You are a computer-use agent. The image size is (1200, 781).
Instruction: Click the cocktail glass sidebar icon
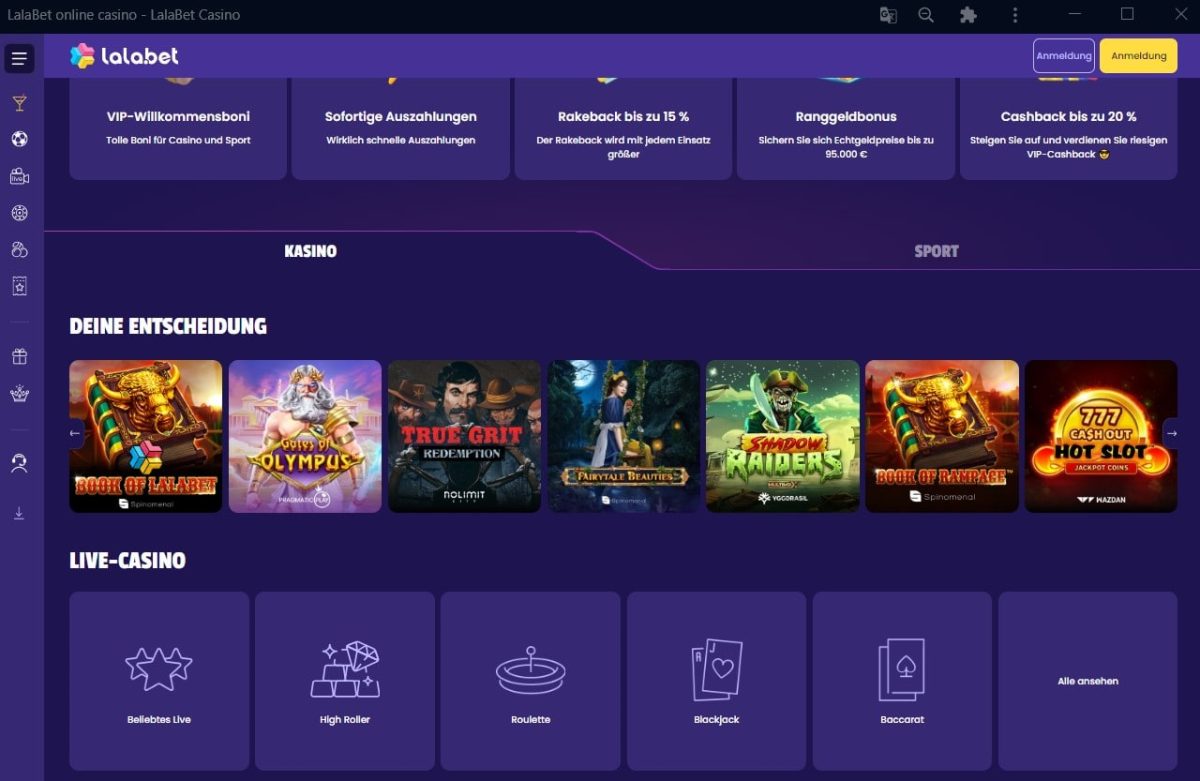pyautogui.click(x=19, y=103)
